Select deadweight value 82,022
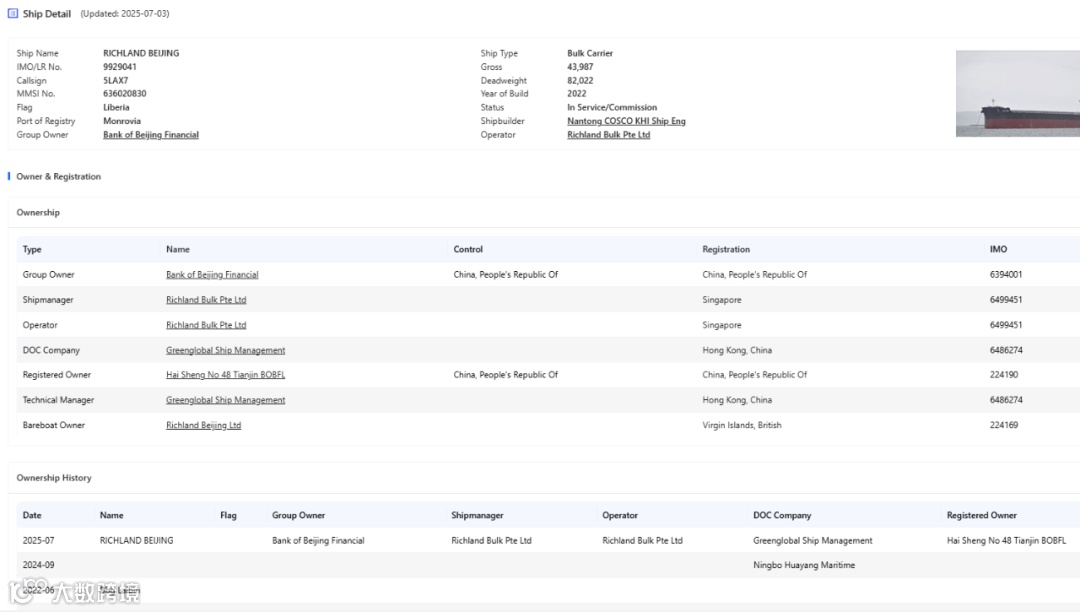The image size is (1080, 612). [x=580, y=81]
